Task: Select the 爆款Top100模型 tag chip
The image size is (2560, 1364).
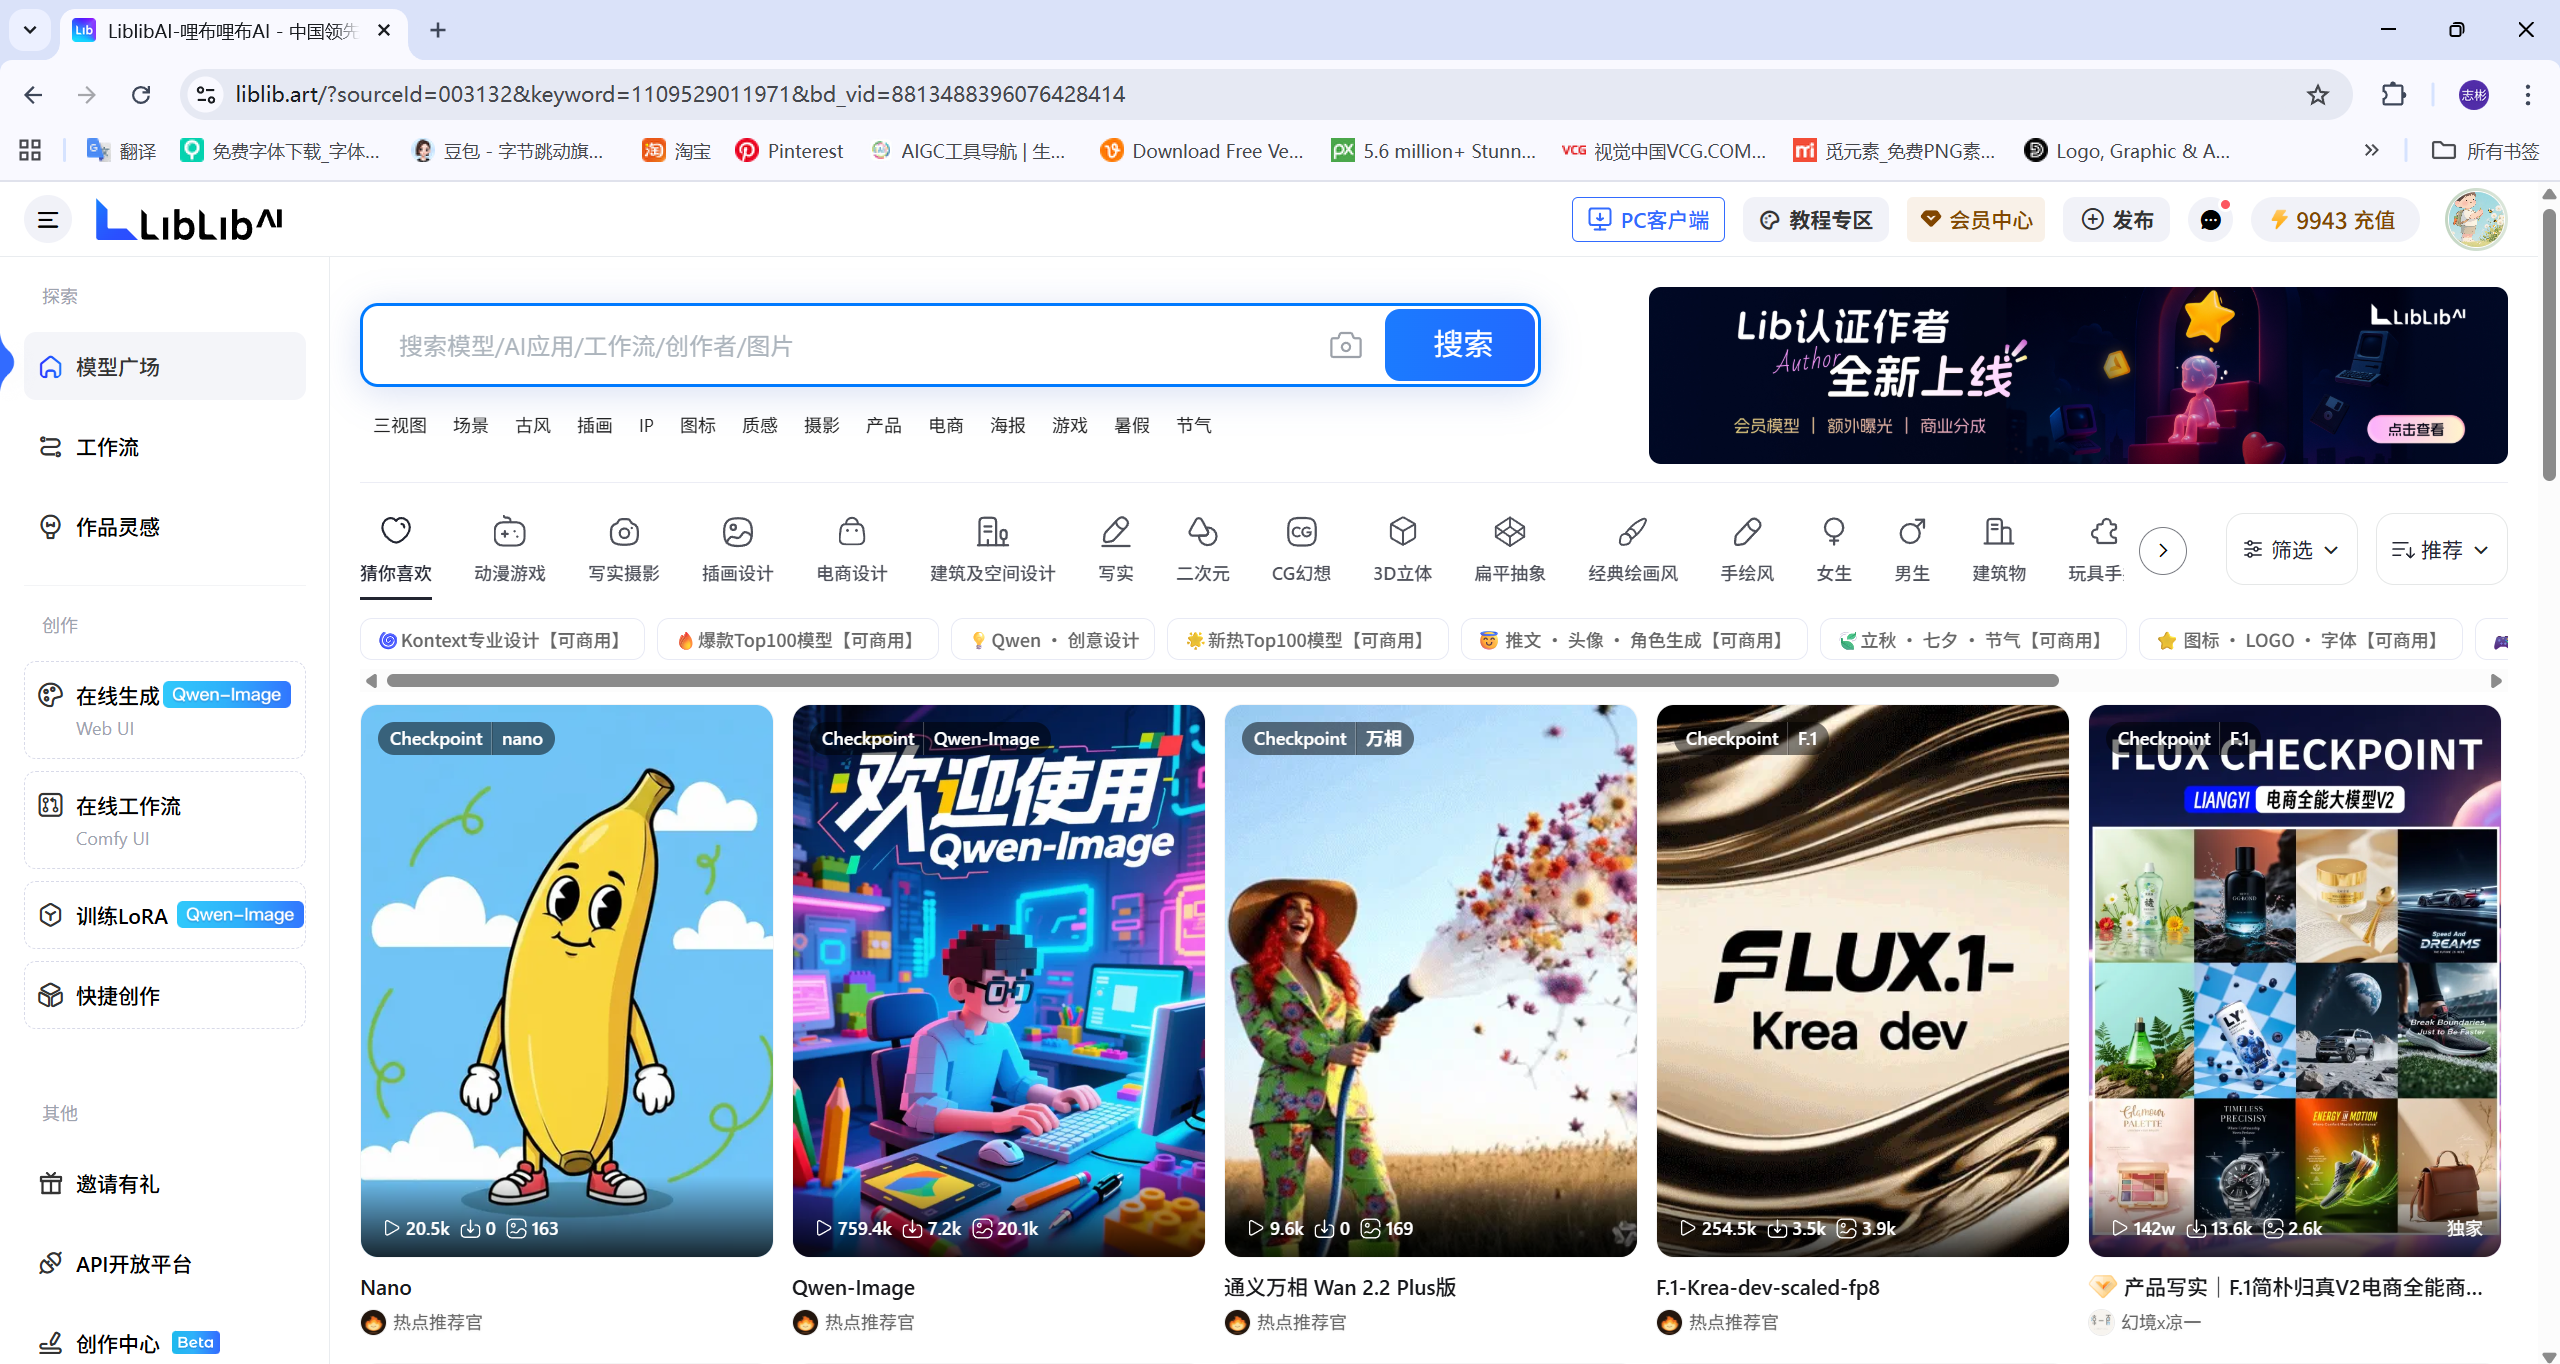Action: click(797, 640)
